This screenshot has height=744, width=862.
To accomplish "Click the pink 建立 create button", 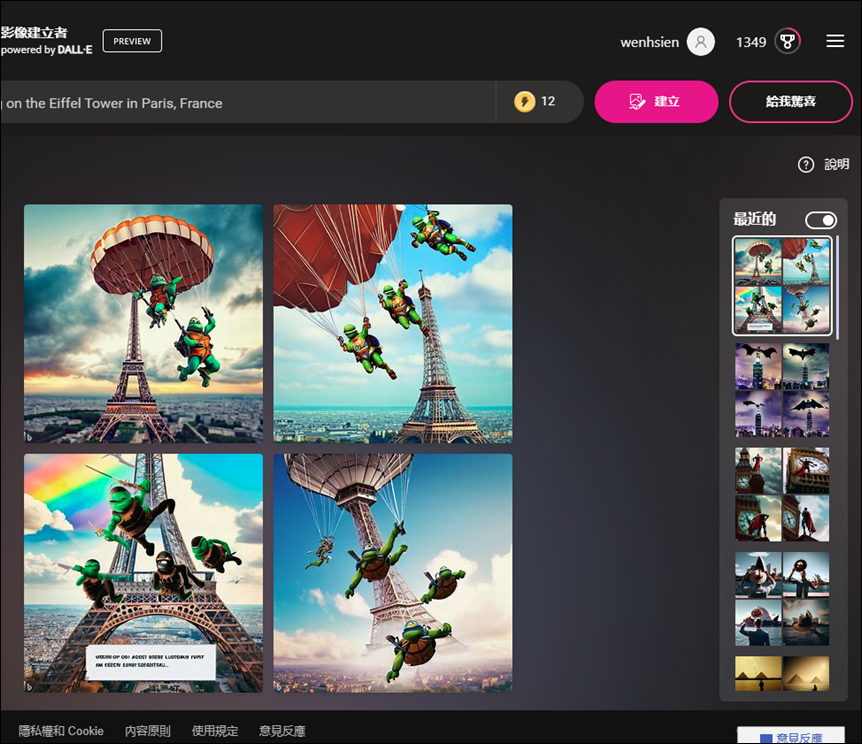I will [656, 102].
